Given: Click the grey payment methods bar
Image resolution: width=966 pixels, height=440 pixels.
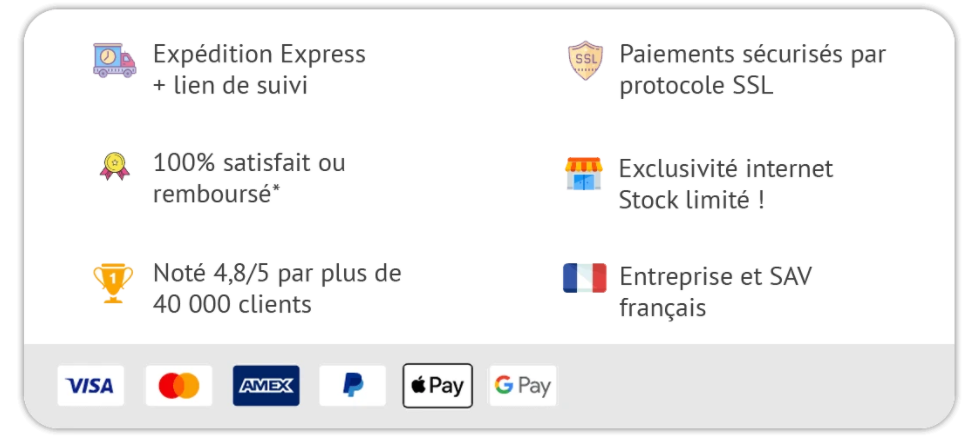Looking at the screenshot, I should 750,386.
